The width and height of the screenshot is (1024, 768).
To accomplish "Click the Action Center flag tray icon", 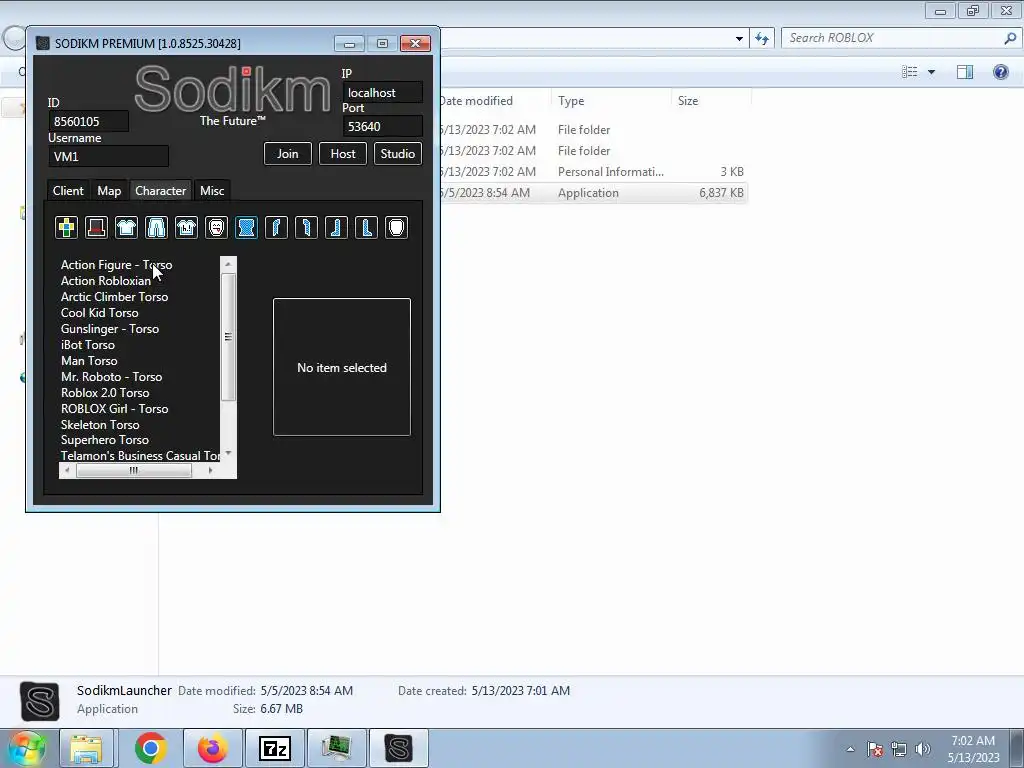I will tap(875, 749).
